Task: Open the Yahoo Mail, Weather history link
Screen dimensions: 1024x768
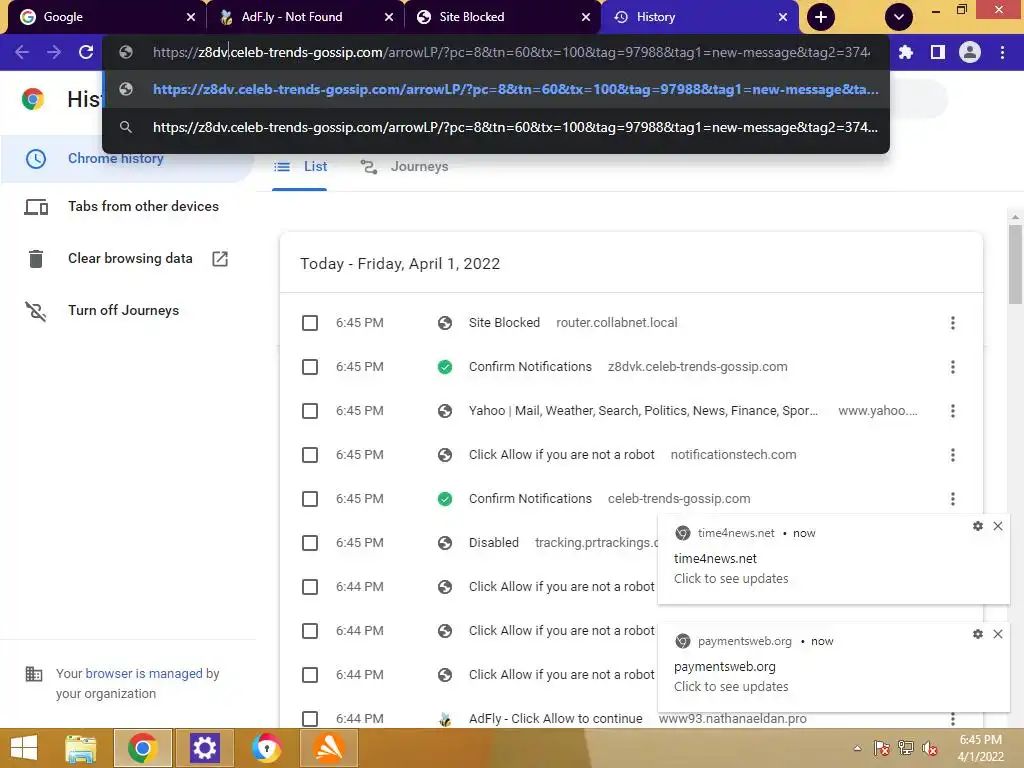Action: [643, 411]
